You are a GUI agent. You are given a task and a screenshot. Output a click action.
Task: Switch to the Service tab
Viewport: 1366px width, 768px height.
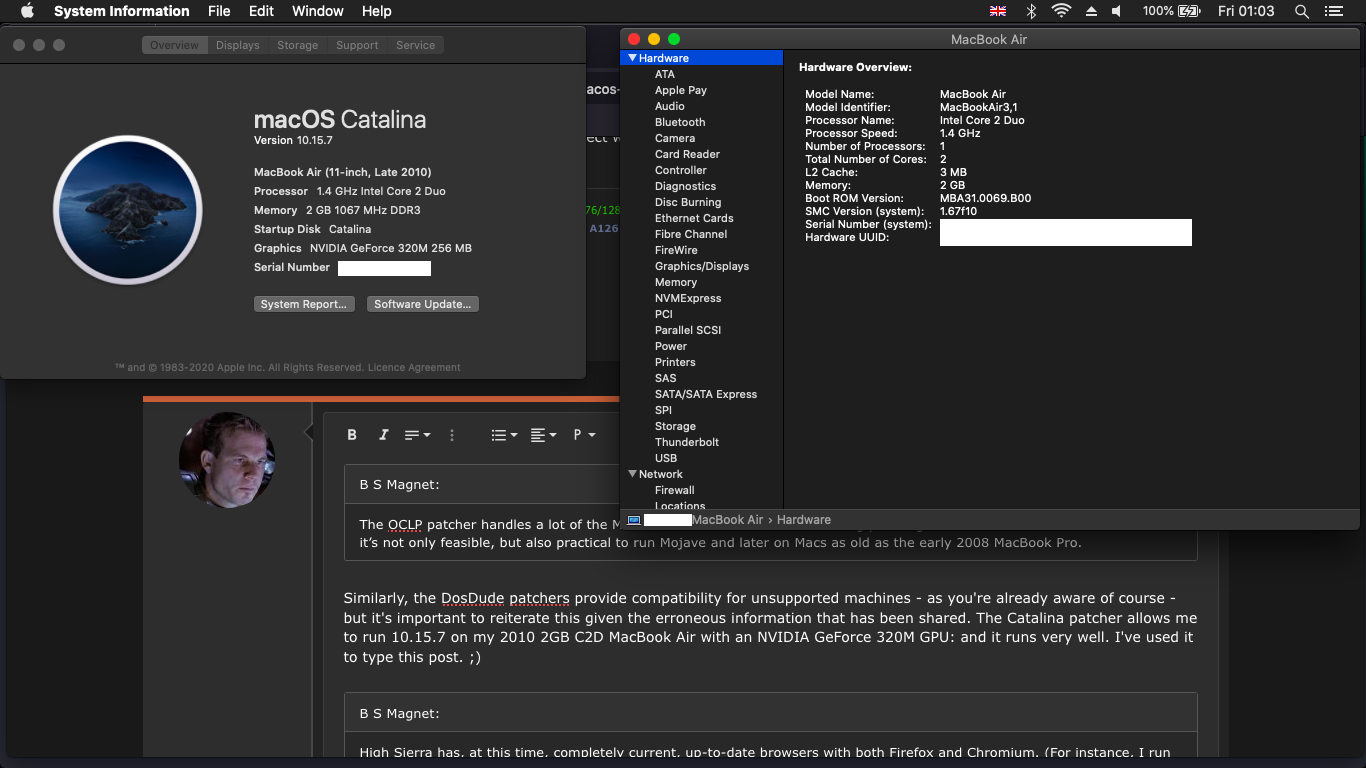416,45
